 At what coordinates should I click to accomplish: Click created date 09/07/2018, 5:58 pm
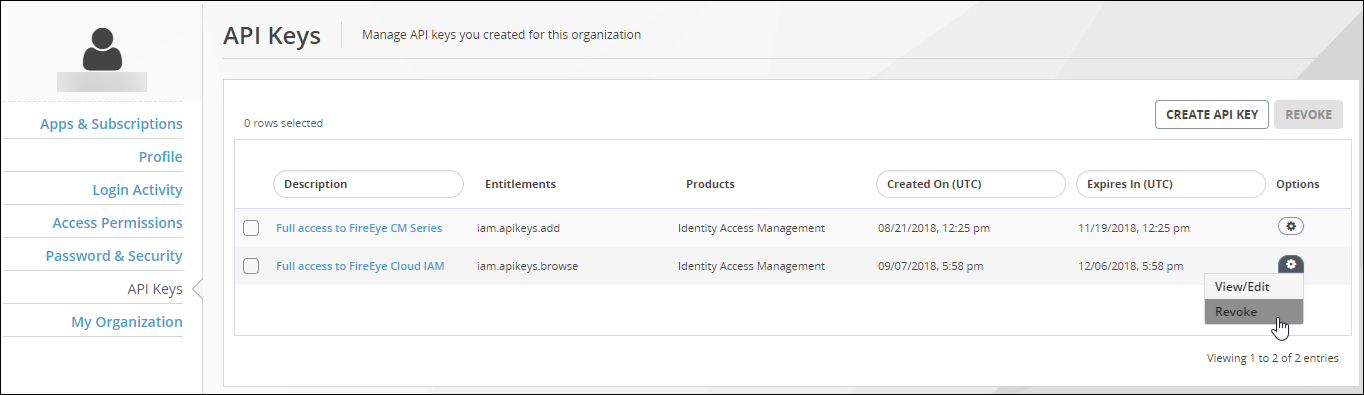[931, 266]
